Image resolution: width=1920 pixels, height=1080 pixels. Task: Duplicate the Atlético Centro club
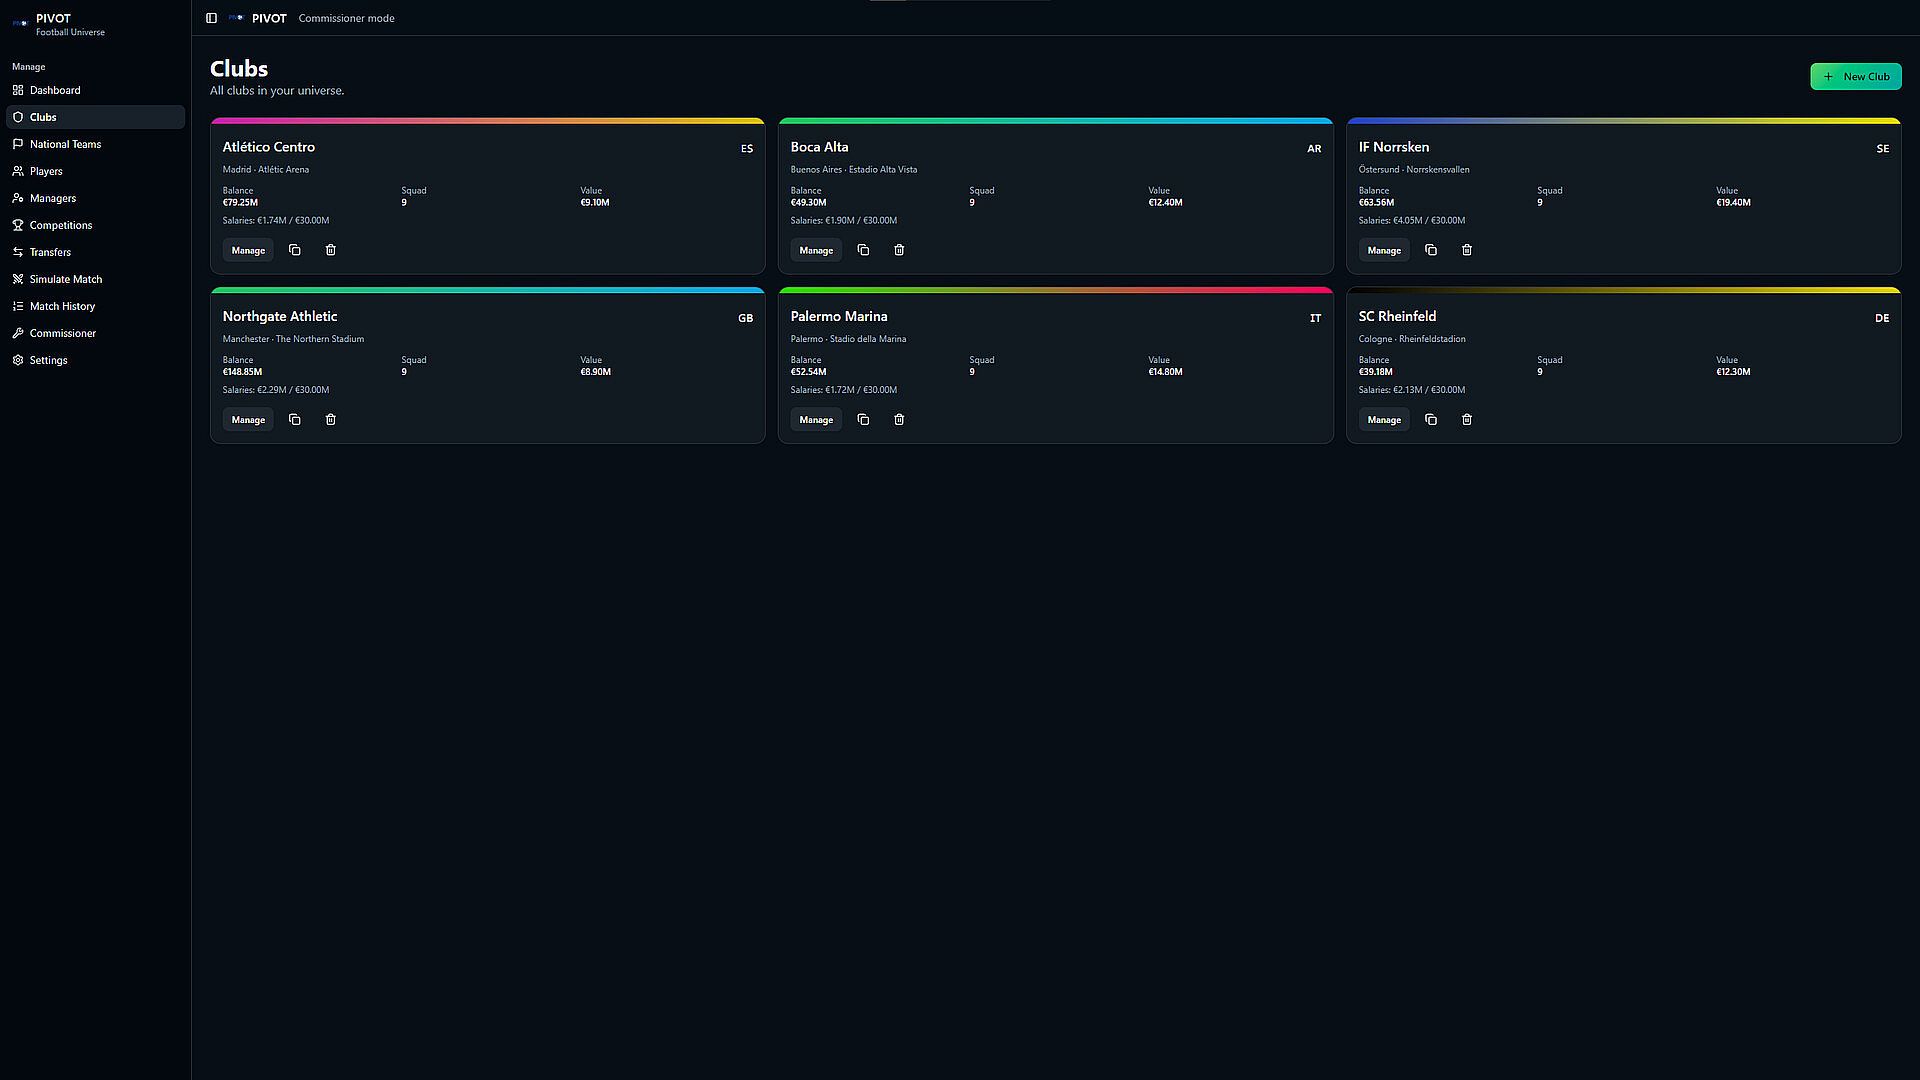(x=295, y=250)
